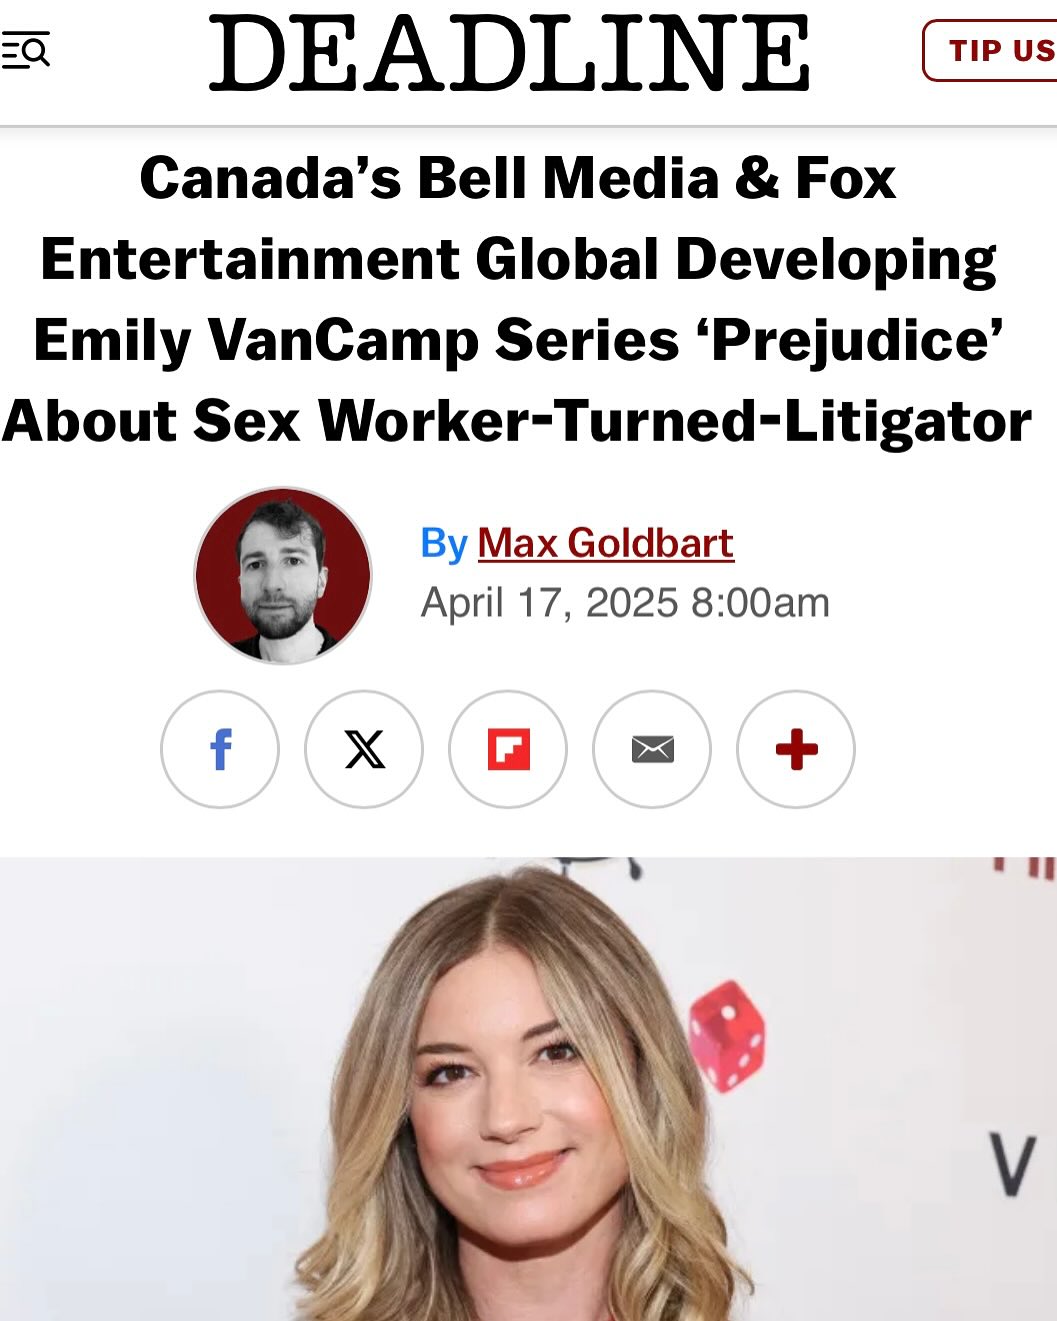Image resolution: width=1057 pixels, height=1321 pixels.
Task: Click the letter V on the photo backdrop
Action: point(1012,1165)
